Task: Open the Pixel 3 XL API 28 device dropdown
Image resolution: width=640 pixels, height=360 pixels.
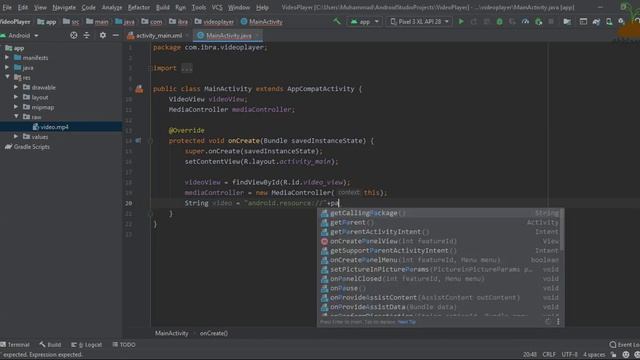Action: 420,22
